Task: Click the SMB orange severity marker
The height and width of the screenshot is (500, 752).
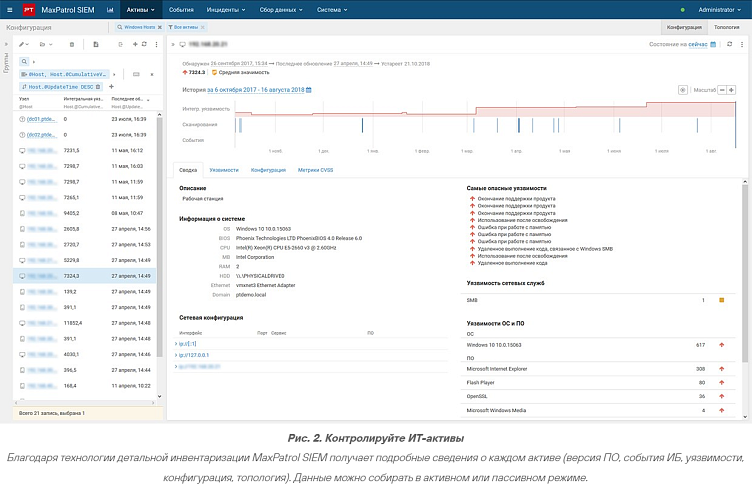Action: pyautogui.click(x=721, y=300)
